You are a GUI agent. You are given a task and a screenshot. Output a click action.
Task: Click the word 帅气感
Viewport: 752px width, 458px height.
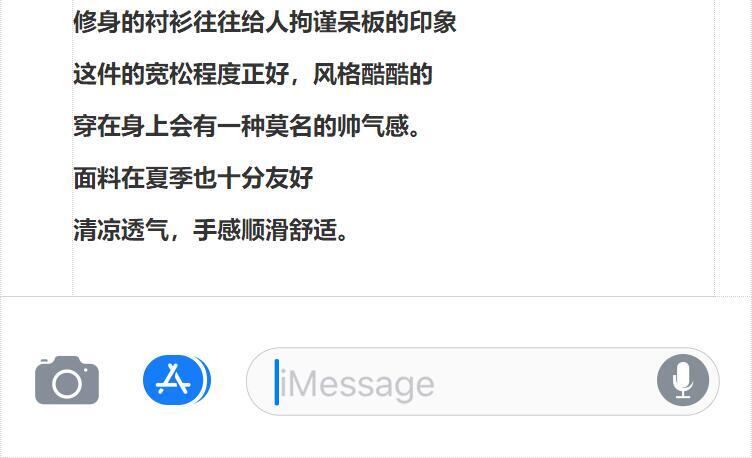[373, 126]
